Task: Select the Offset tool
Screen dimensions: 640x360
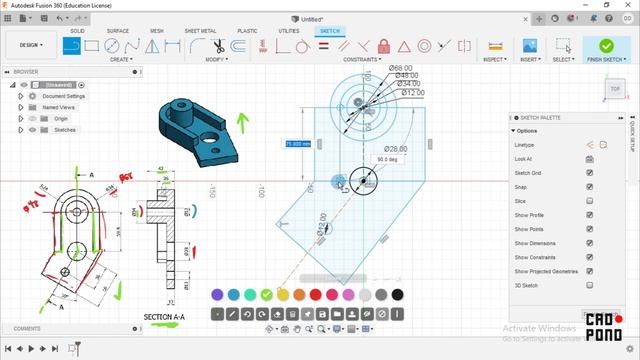Action: click(x=238, y=46)
